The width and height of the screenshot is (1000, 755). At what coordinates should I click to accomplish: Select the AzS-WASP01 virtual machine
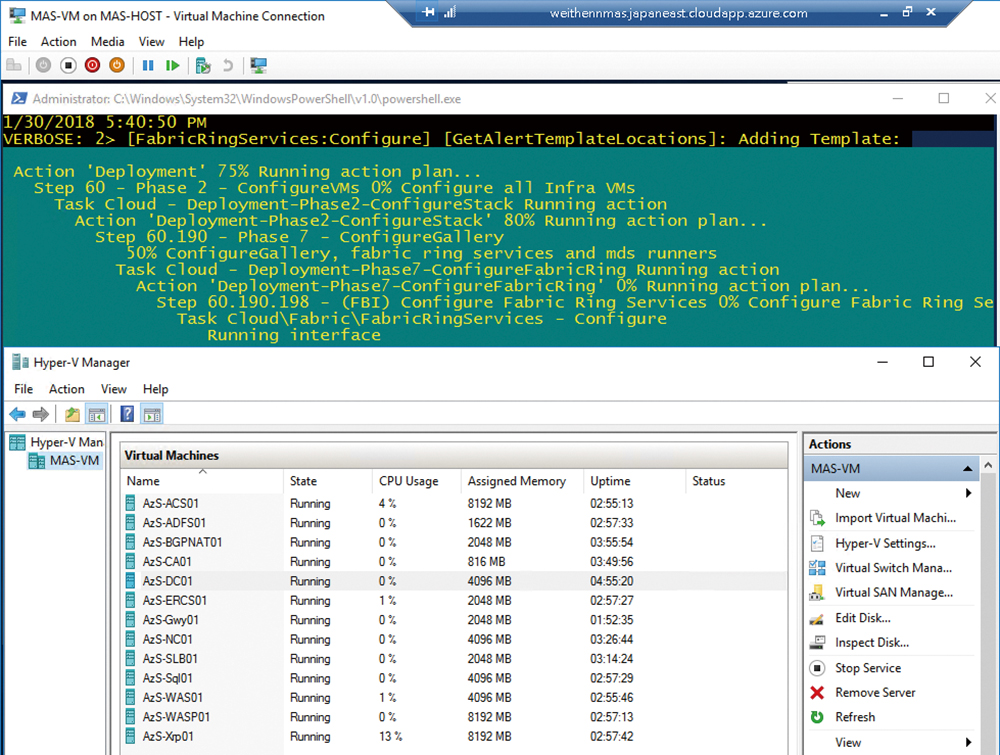pyautogui.click(x=453, y=717)
